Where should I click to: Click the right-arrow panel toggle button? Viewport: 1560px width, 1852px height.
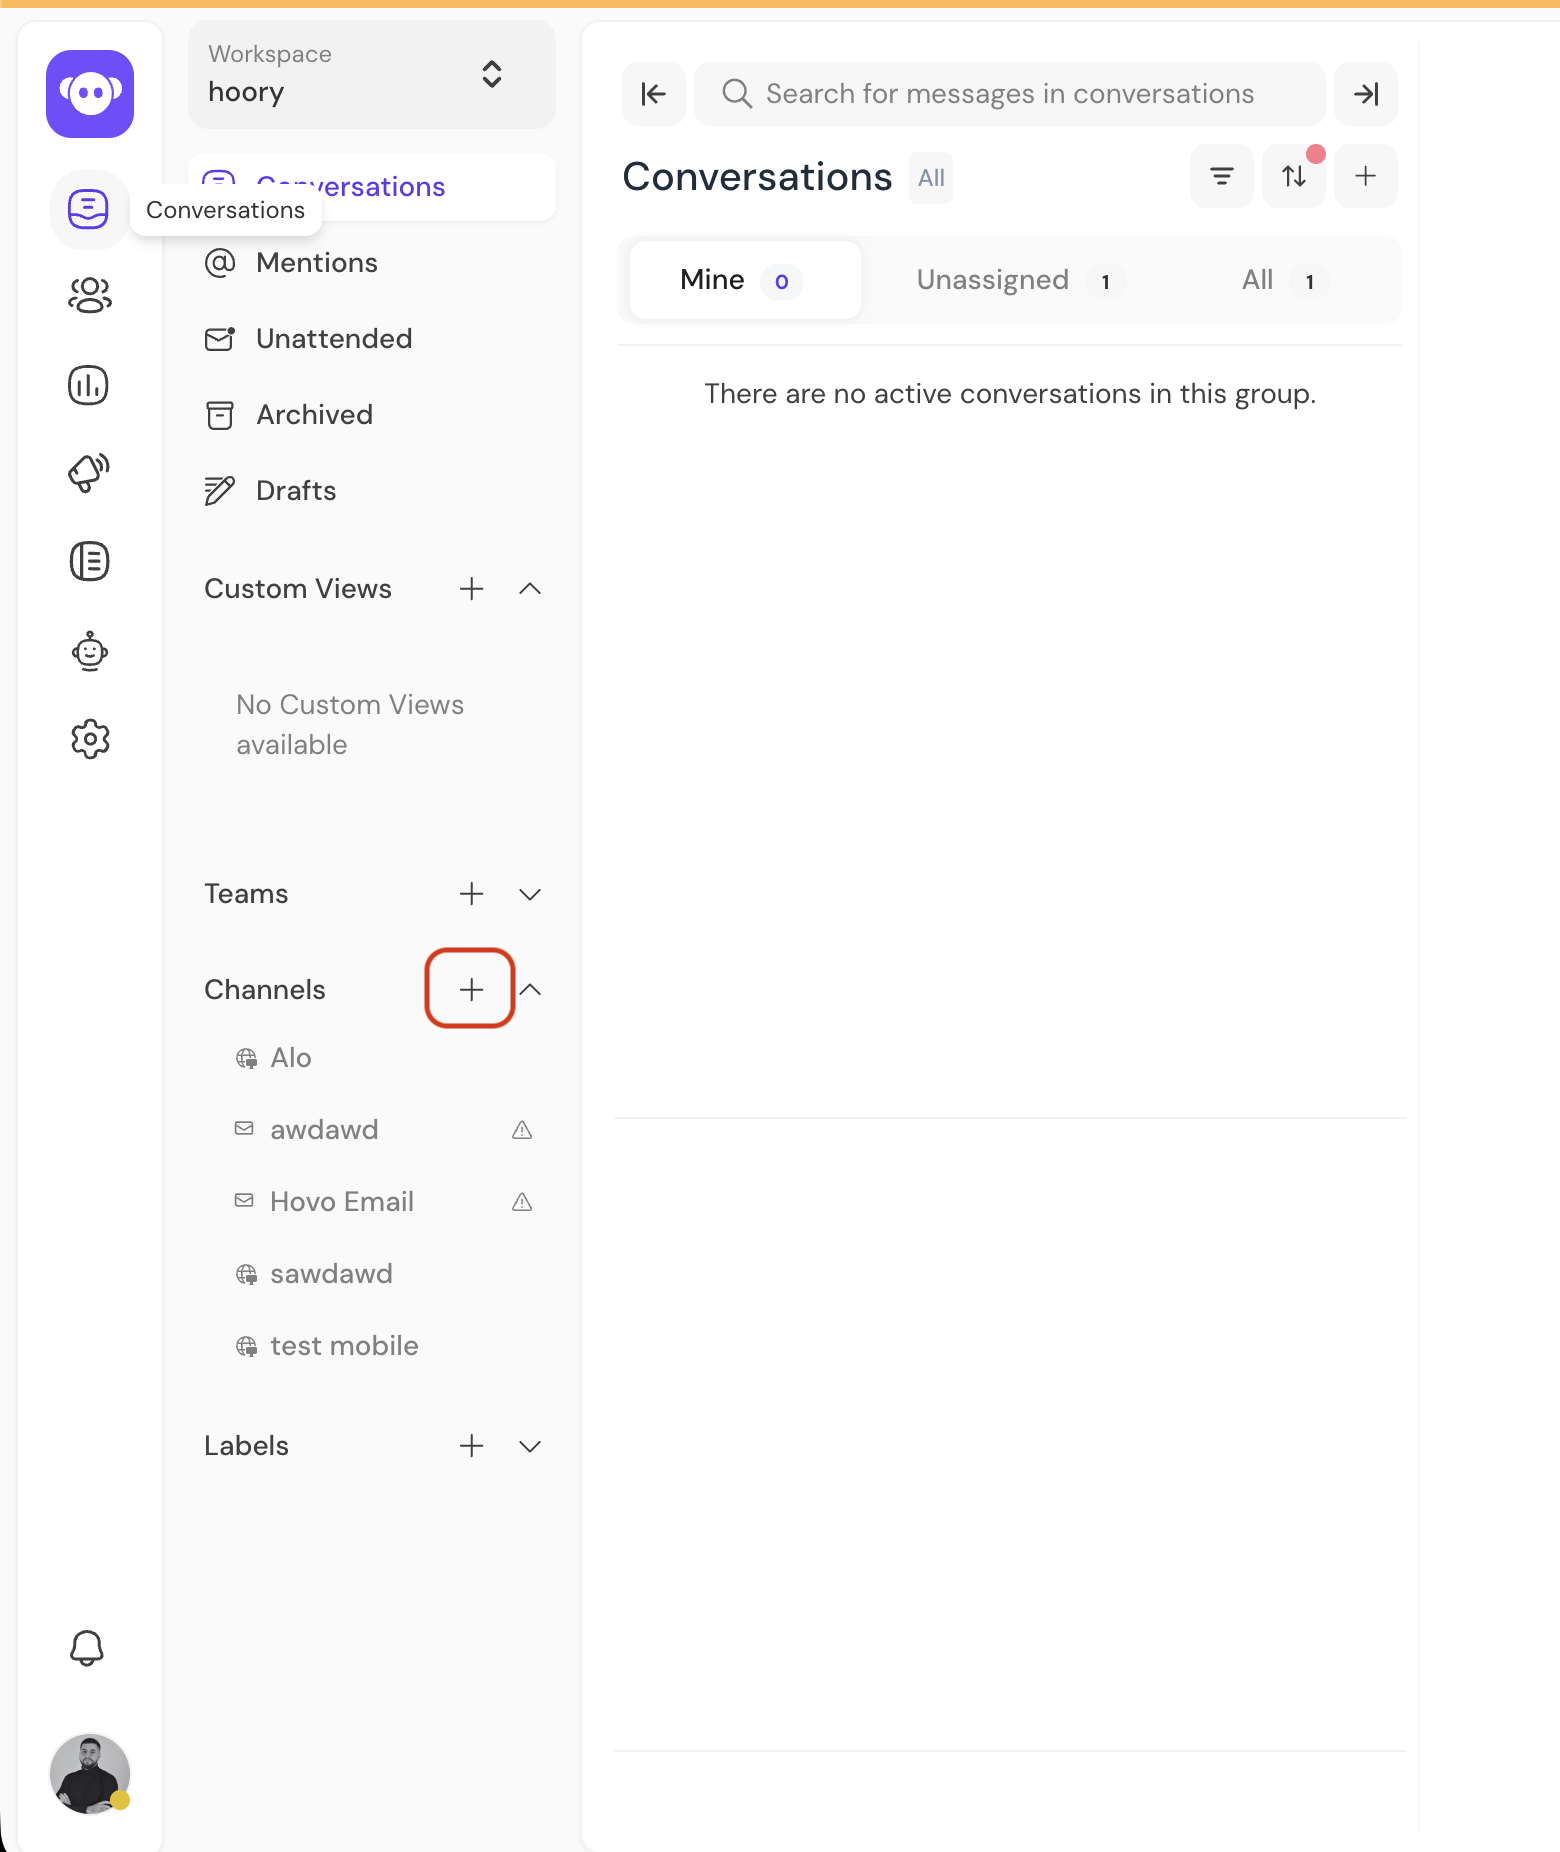[x=1366, y=94]
